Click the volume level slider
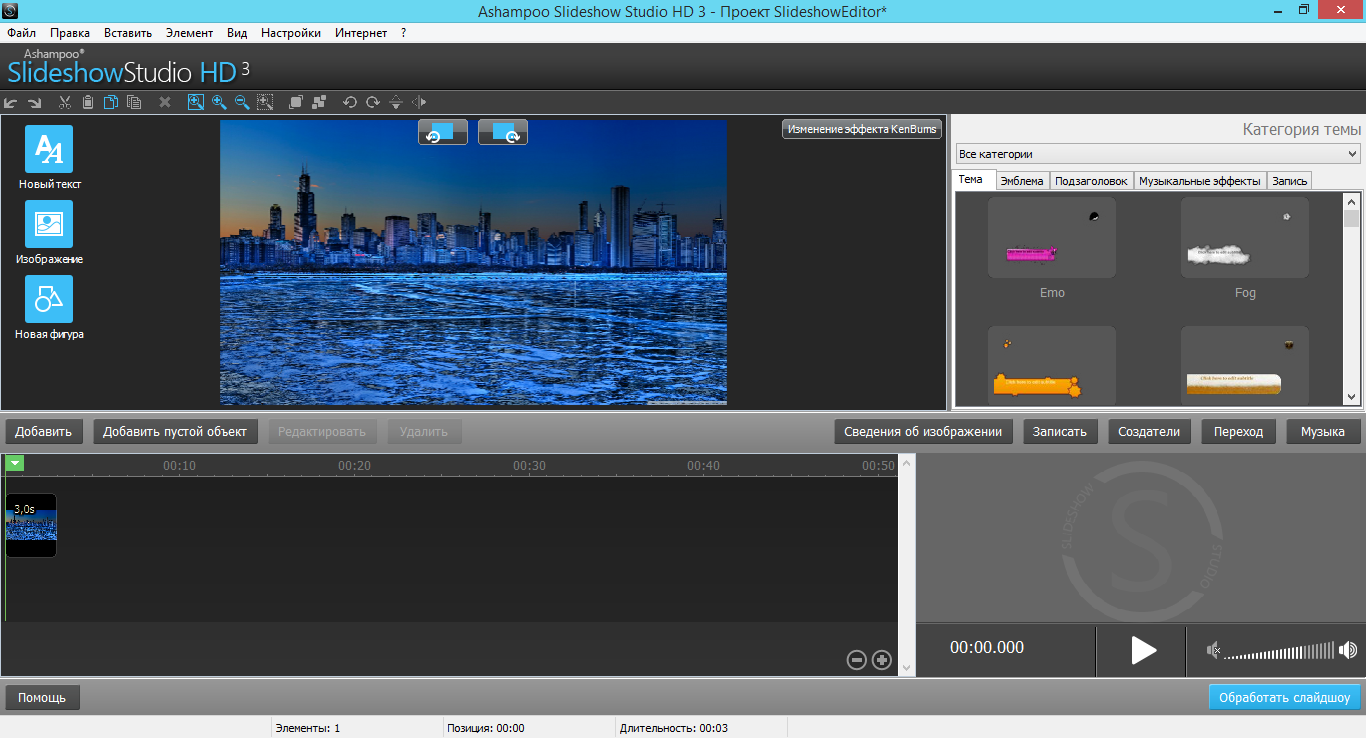Viewport: 1366px width, 738px height. (1278, 651)
